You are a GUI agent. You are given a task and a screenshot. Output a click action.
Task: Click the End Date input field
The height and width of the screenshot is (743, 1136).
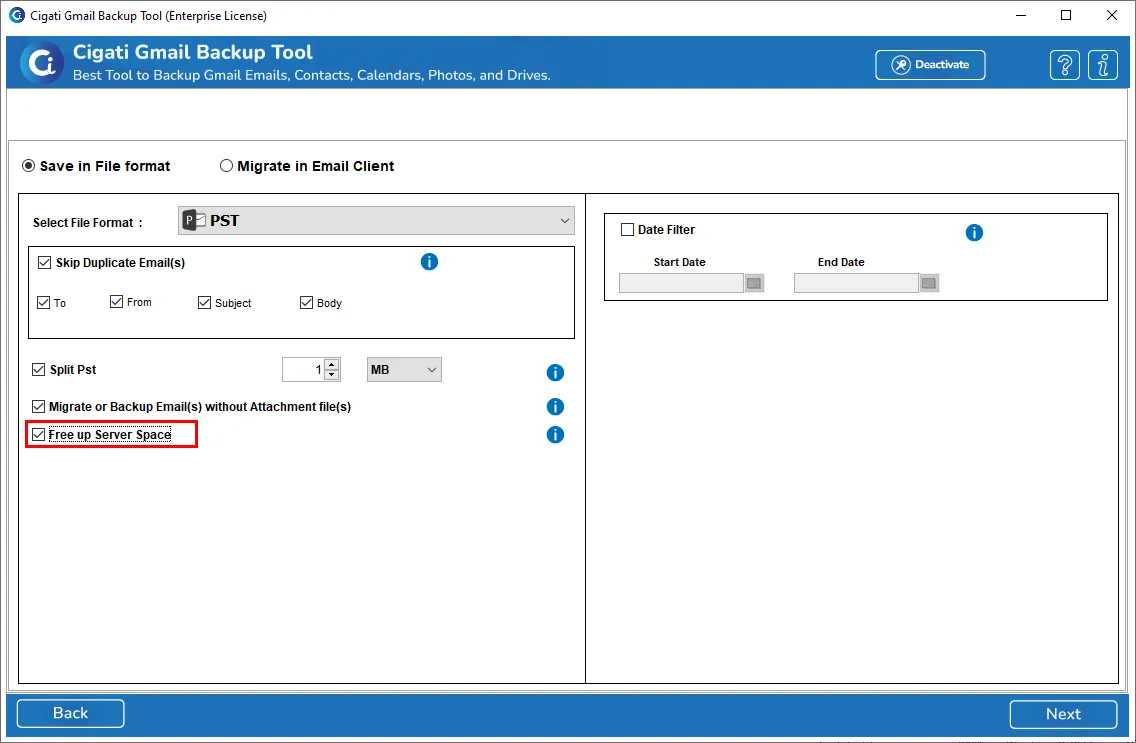pyautogui.click(x=856, y=283)
